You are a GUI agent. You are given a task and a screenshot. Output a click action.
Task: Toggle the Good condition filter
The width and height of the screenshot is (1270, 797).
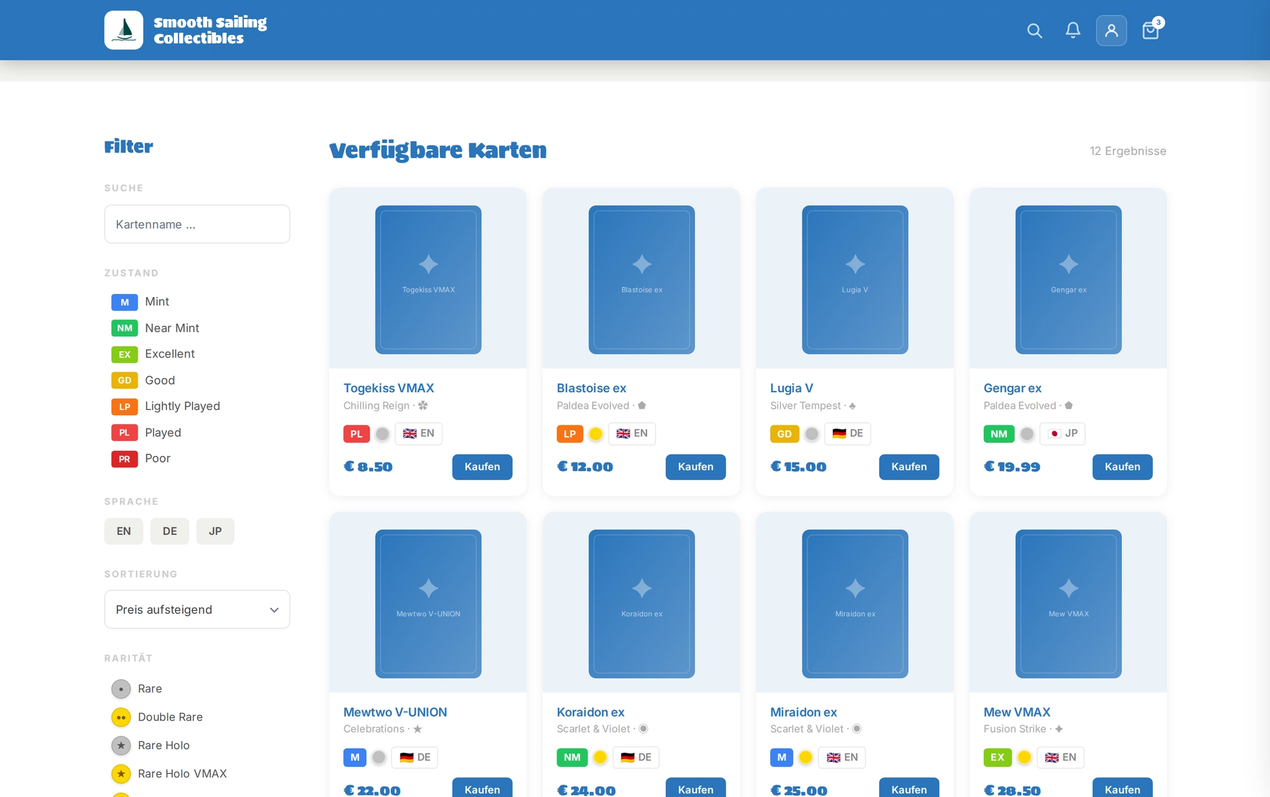coord(143,380)
